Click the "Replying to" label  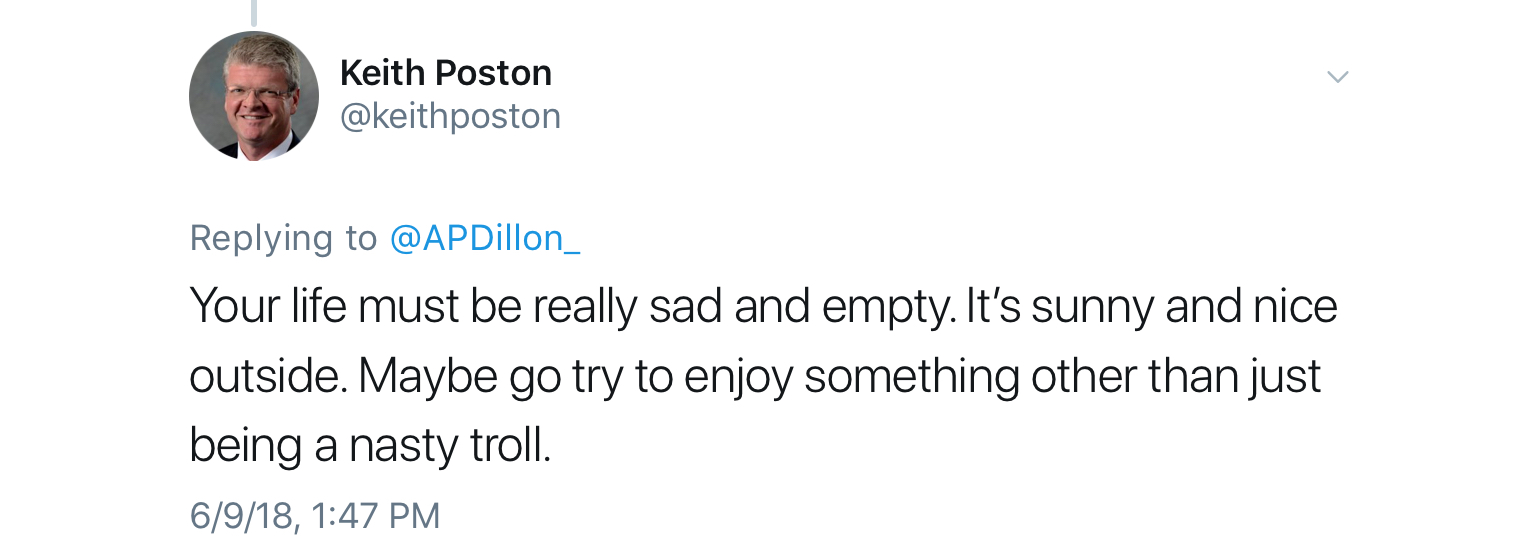pyautogui.click(x=283, y=238)
